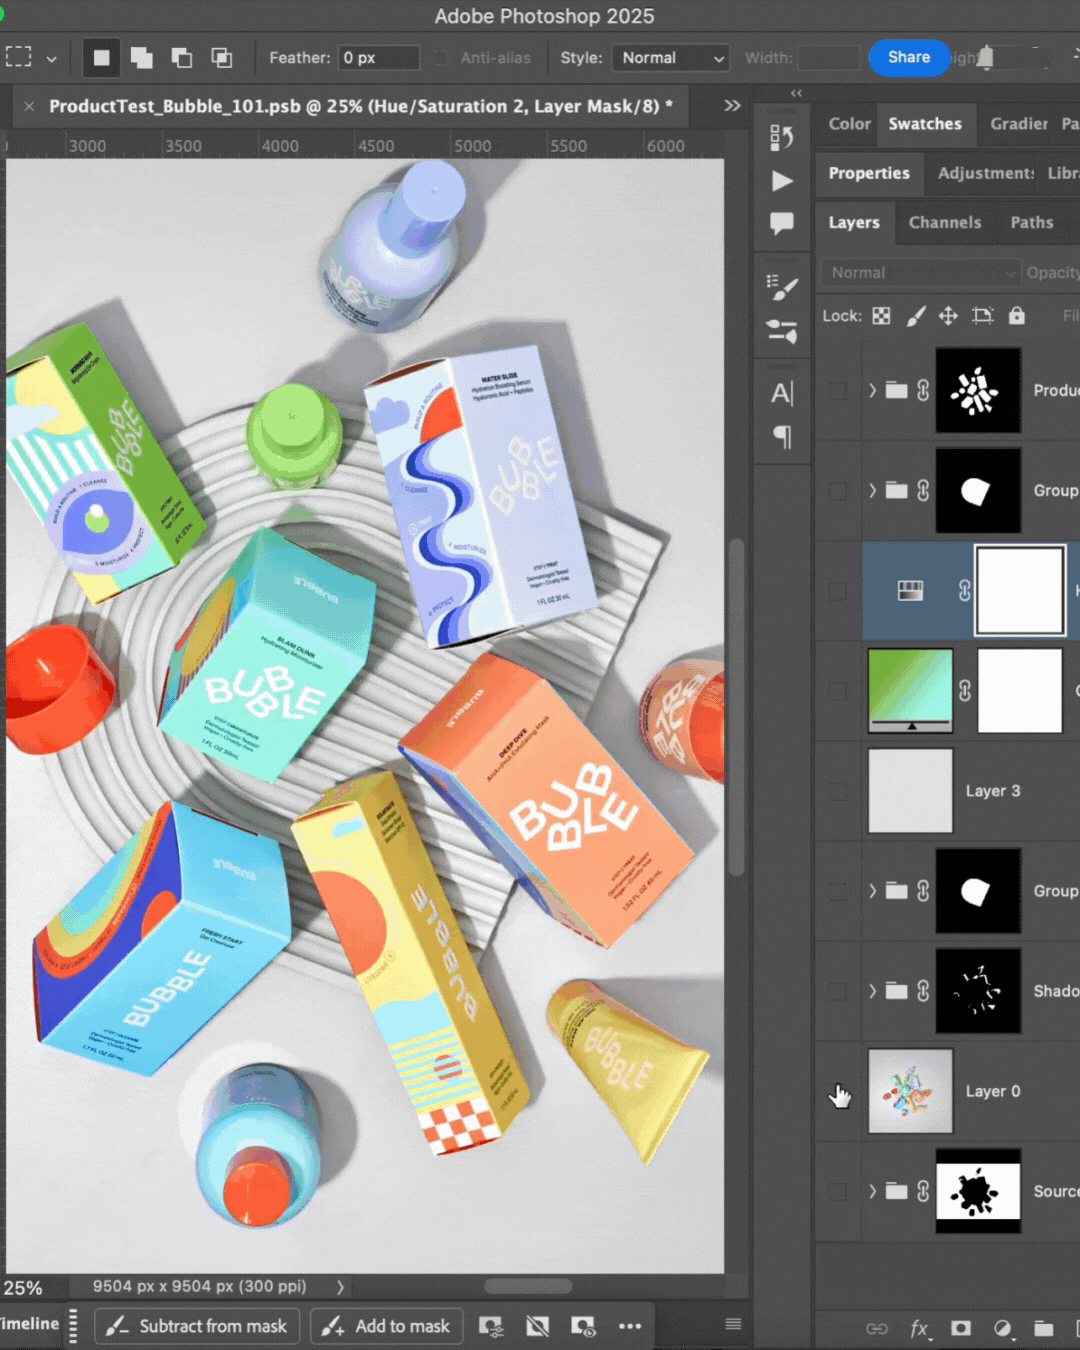Viewport: 1080px width, 1350px height.
Task: Open the Brush Settings panel icon
Action: pyautogui.click(x=782, y=288)
